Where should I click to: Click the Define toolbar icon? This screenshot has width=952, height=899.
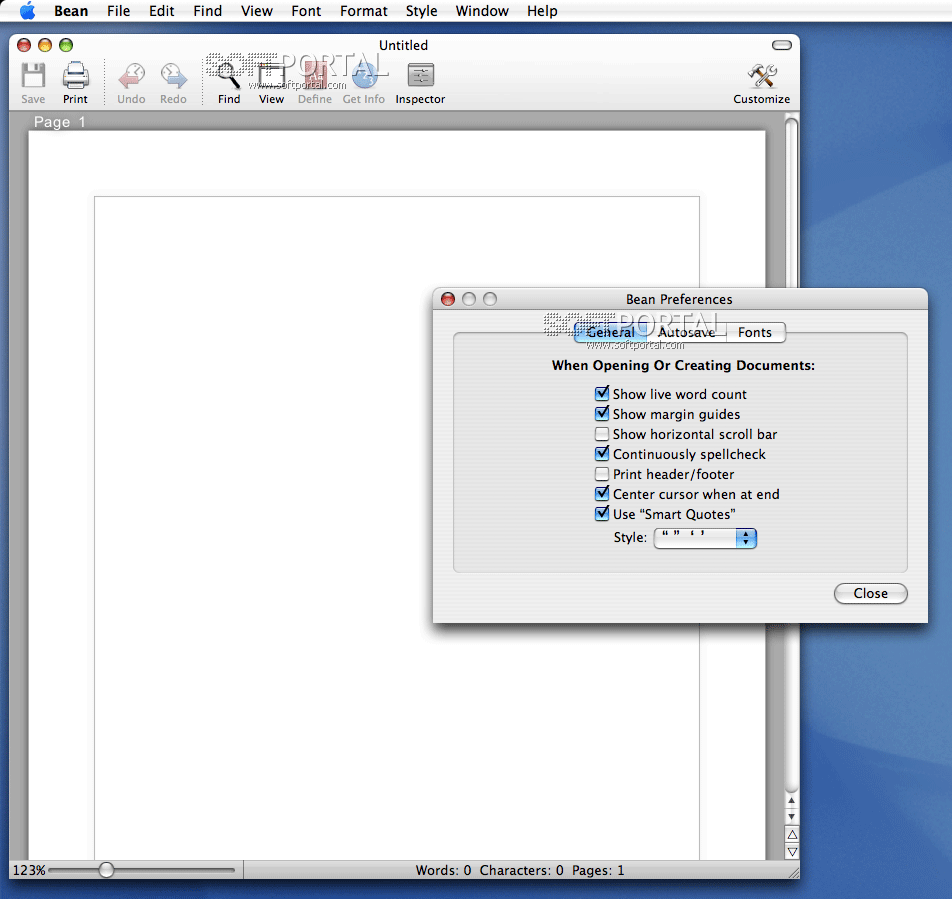click(x=314, y=76)
